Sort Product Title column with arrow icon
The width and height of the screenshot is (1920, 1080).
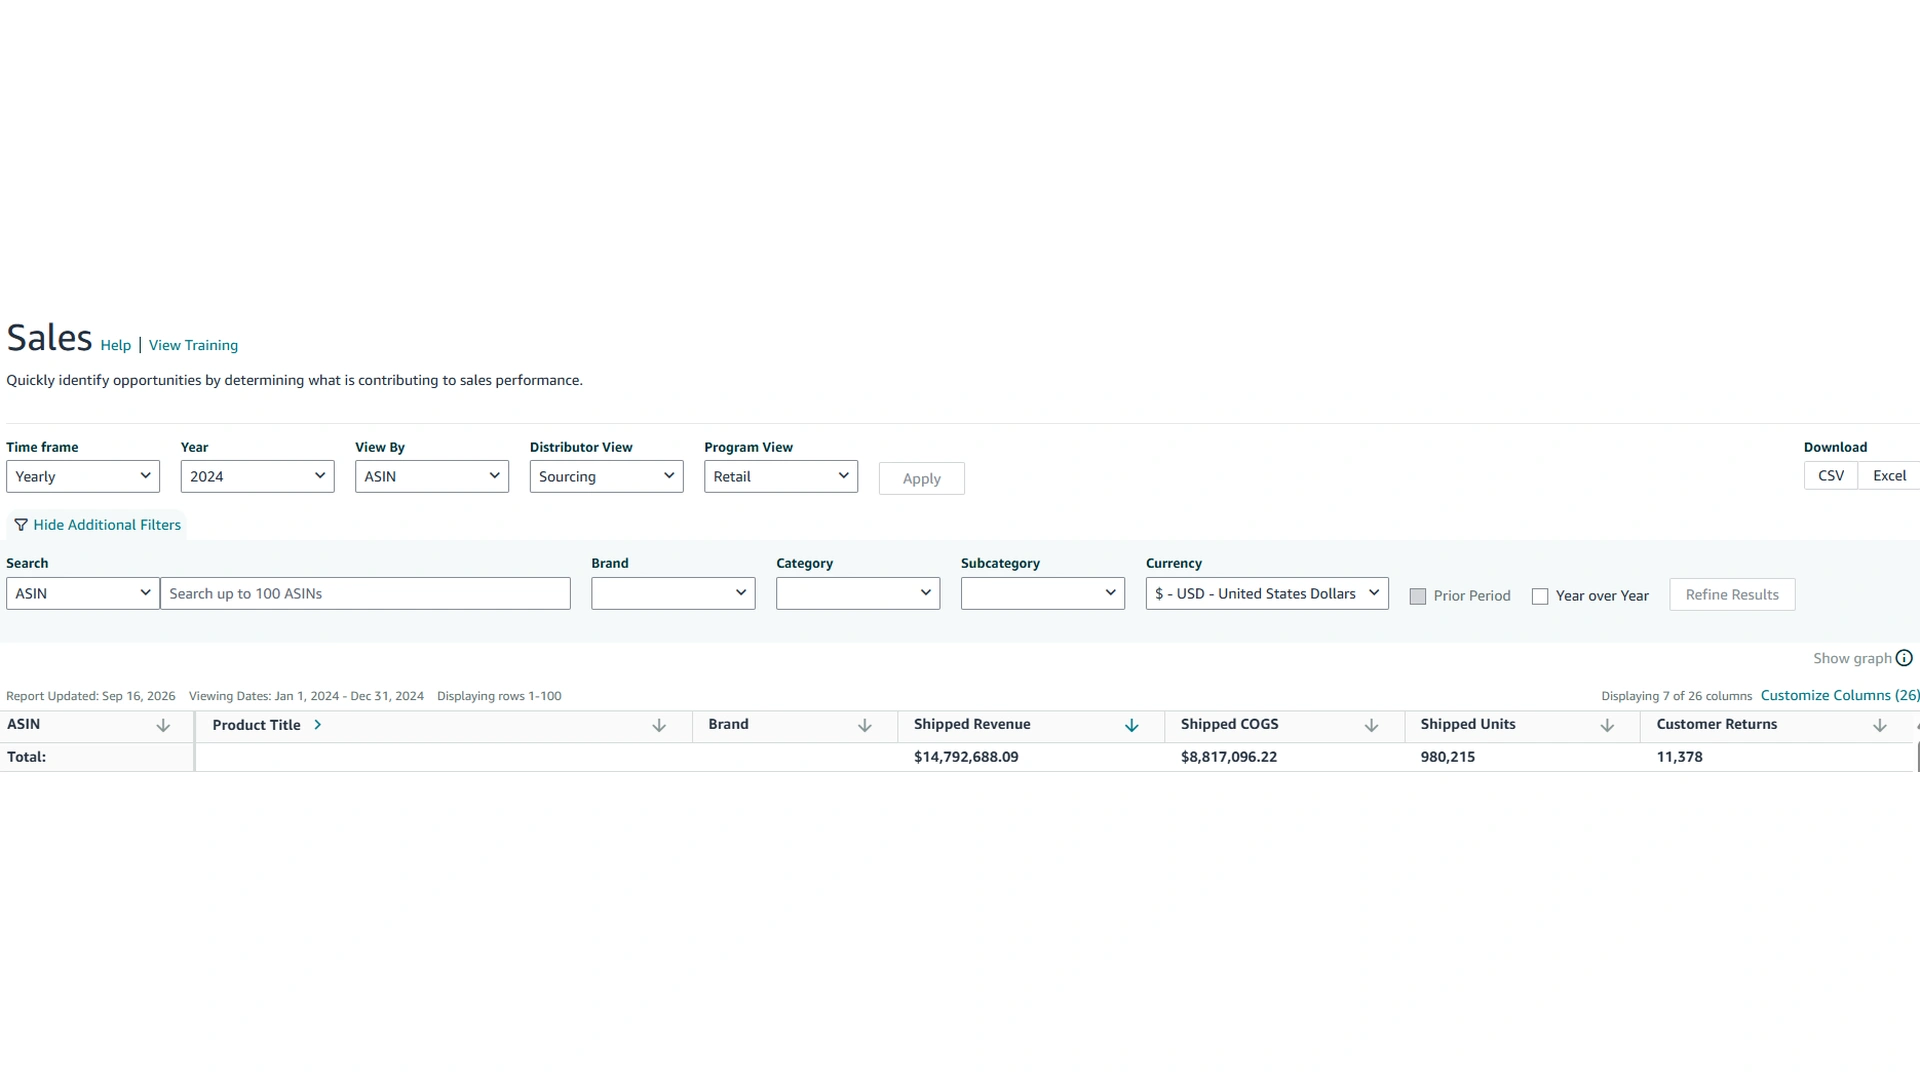point(659,726)
